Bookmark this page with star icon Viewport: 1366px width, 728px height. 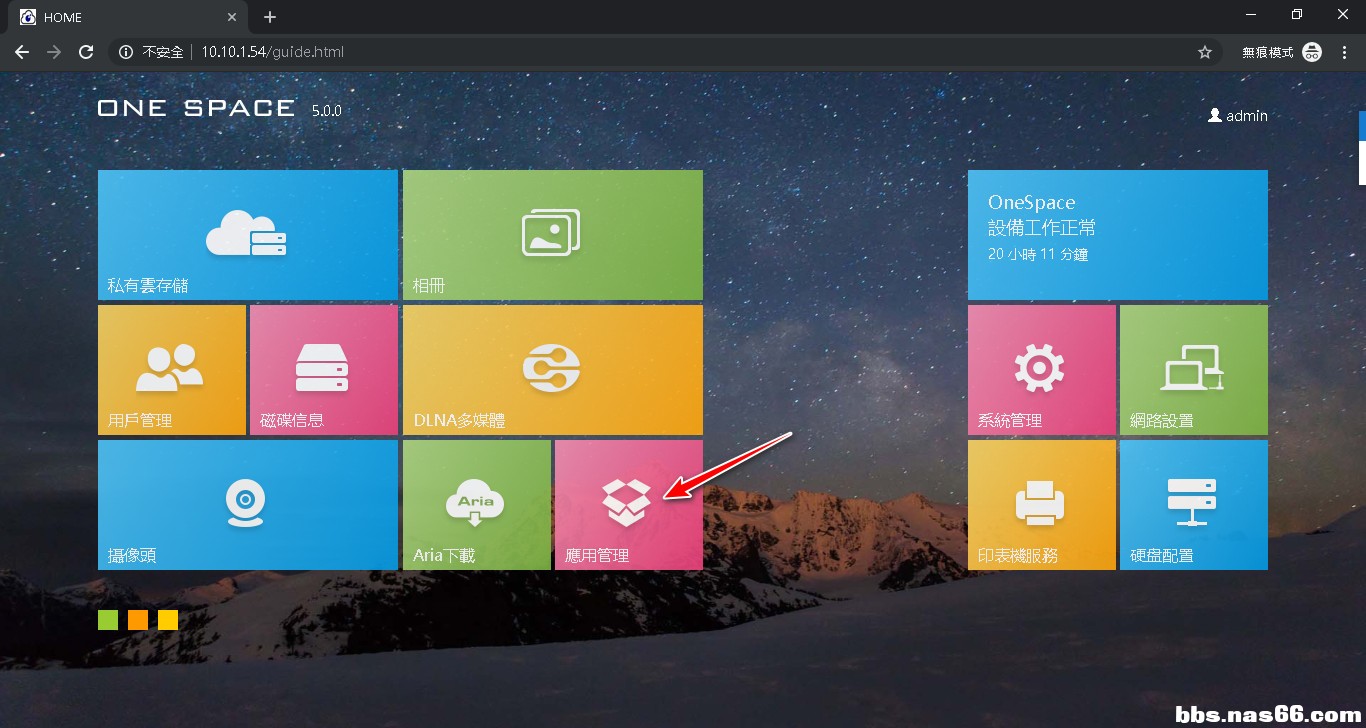(x=1205, y=52)
